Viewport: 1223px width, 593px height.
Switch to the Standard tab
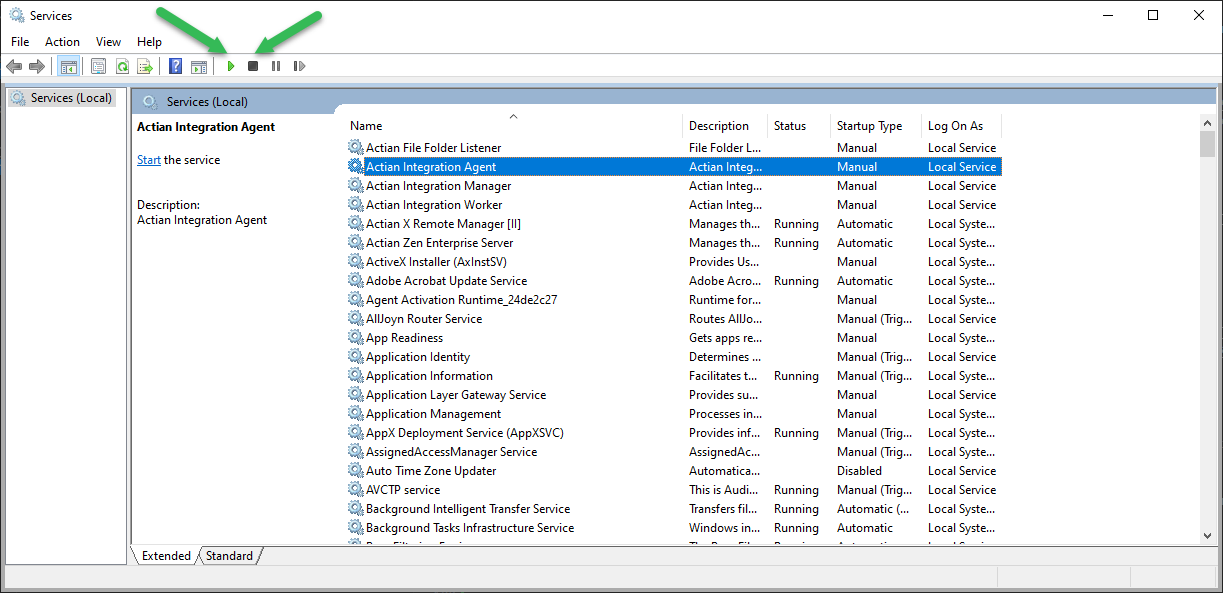click(x=229, y=556)
